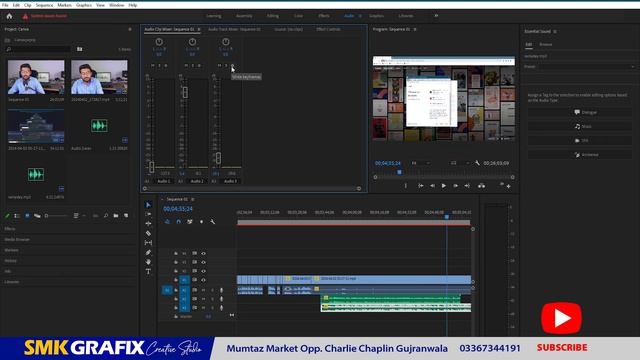The image size is (640, 360).
Task: Toggle write keyframes on Audio 3 channel
Action: click(232, 65)
